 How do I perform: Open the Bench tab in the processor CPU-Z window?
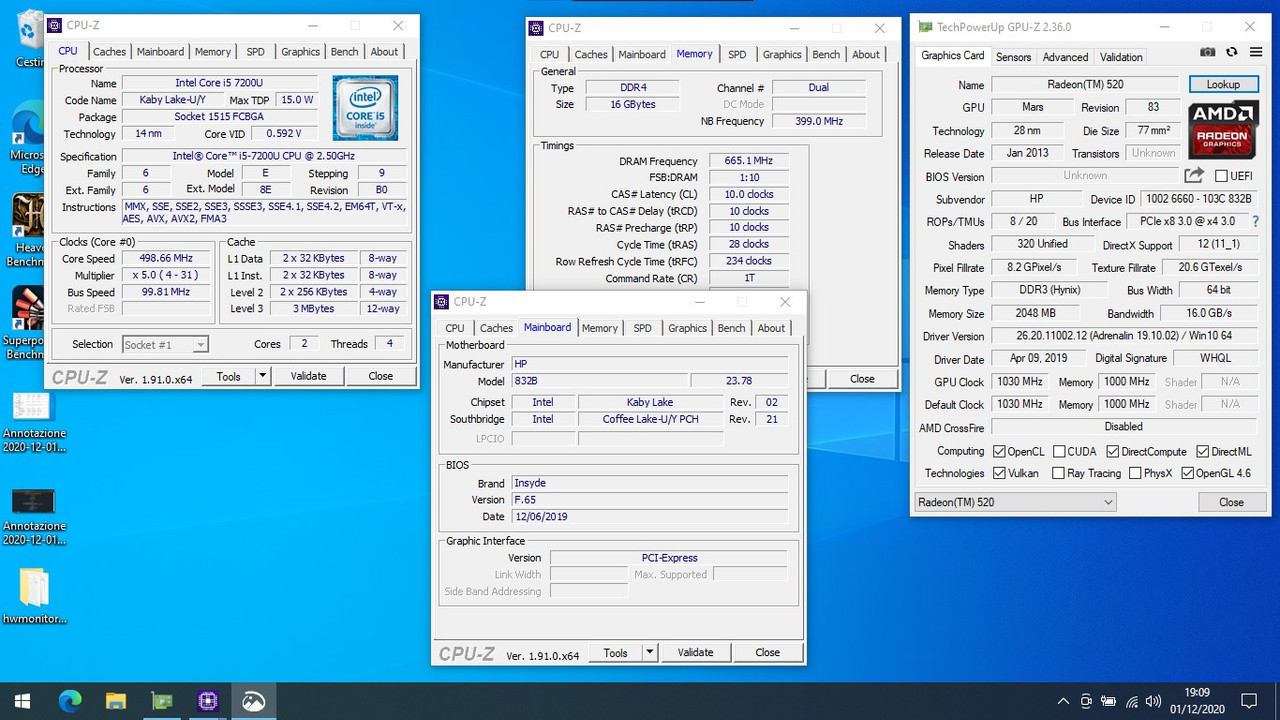coord(344,52)
